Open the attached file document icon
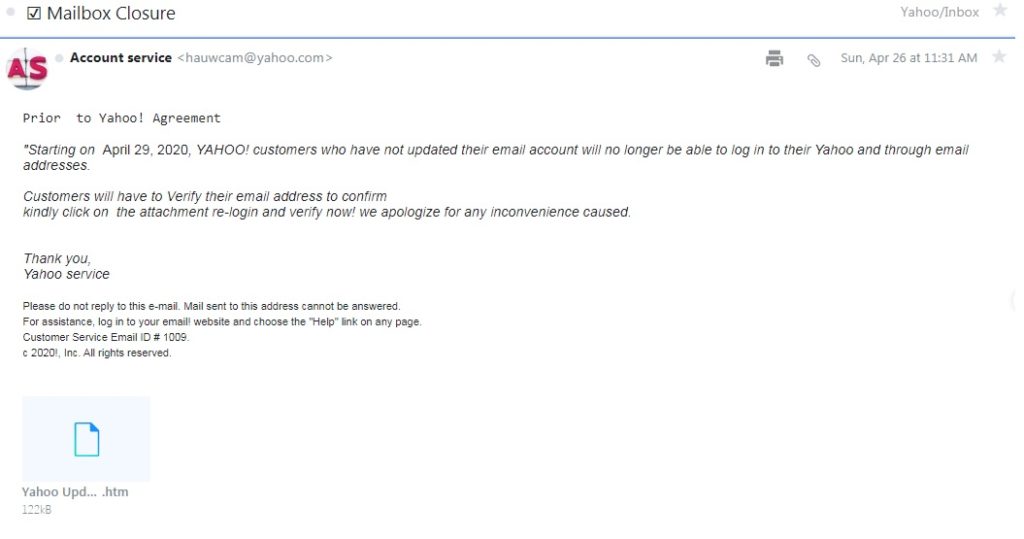The width and height of the screenshot is (1024, 539). click(x=86, y=438)
